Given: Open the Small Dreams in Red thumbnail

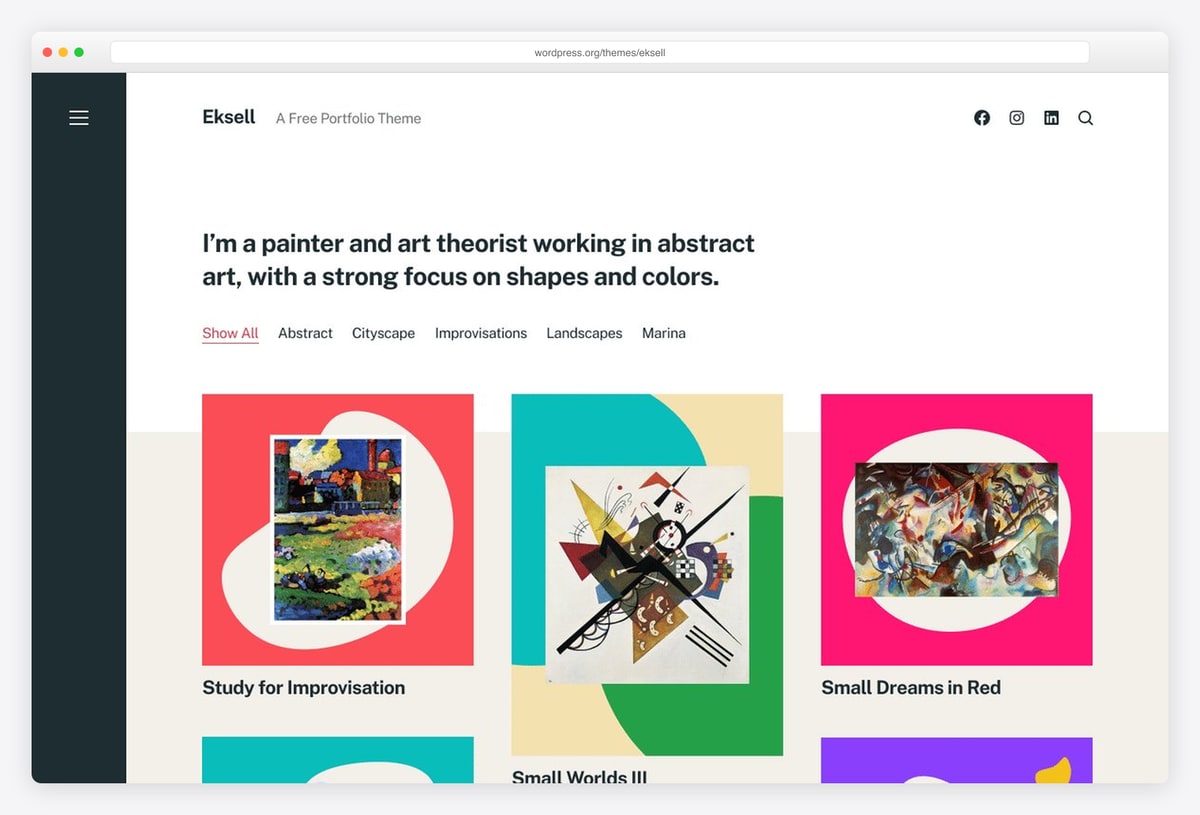Looking at the screenshot, I should tap(957, 530).
